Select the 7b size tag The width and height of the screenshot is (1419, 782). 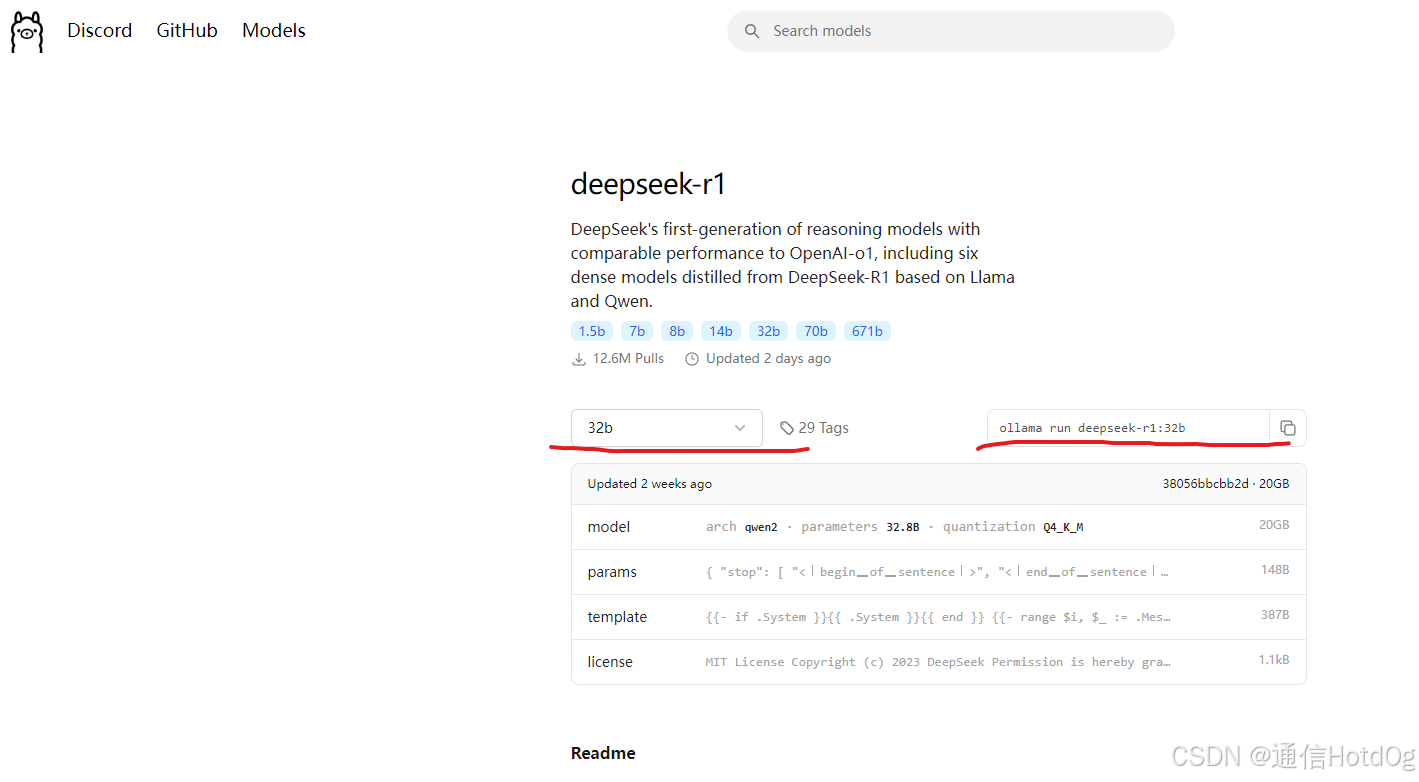[637, 331]
